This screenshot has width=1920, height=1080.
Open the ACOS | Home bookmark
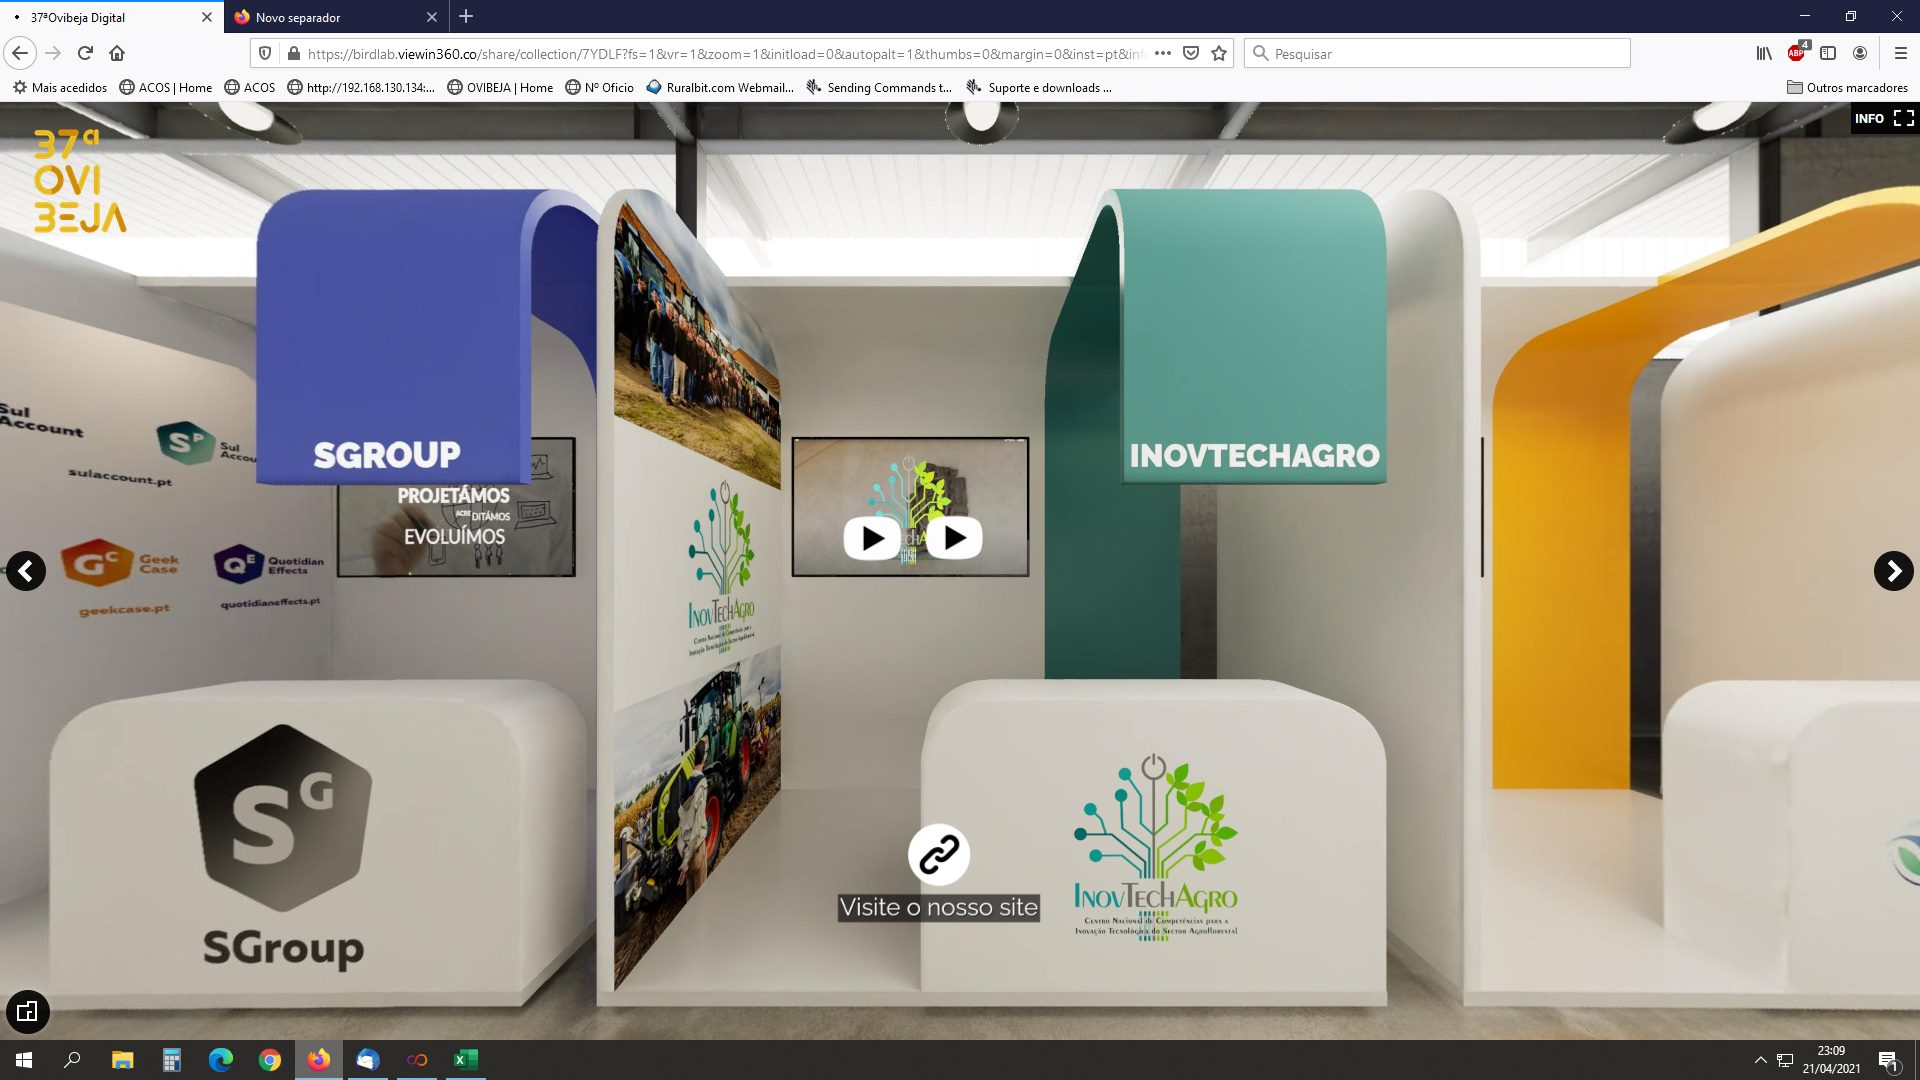166,87
